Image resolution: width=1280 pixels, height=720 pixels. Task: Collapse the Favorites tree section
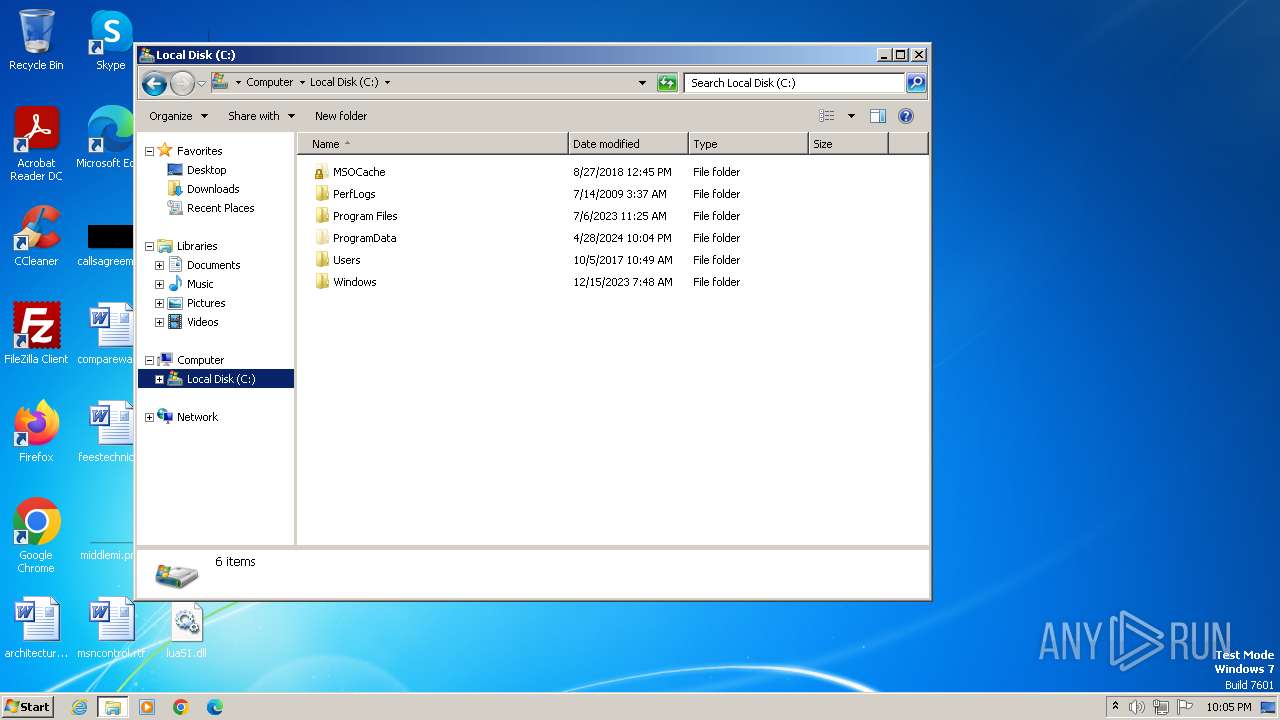coord(150,151)
